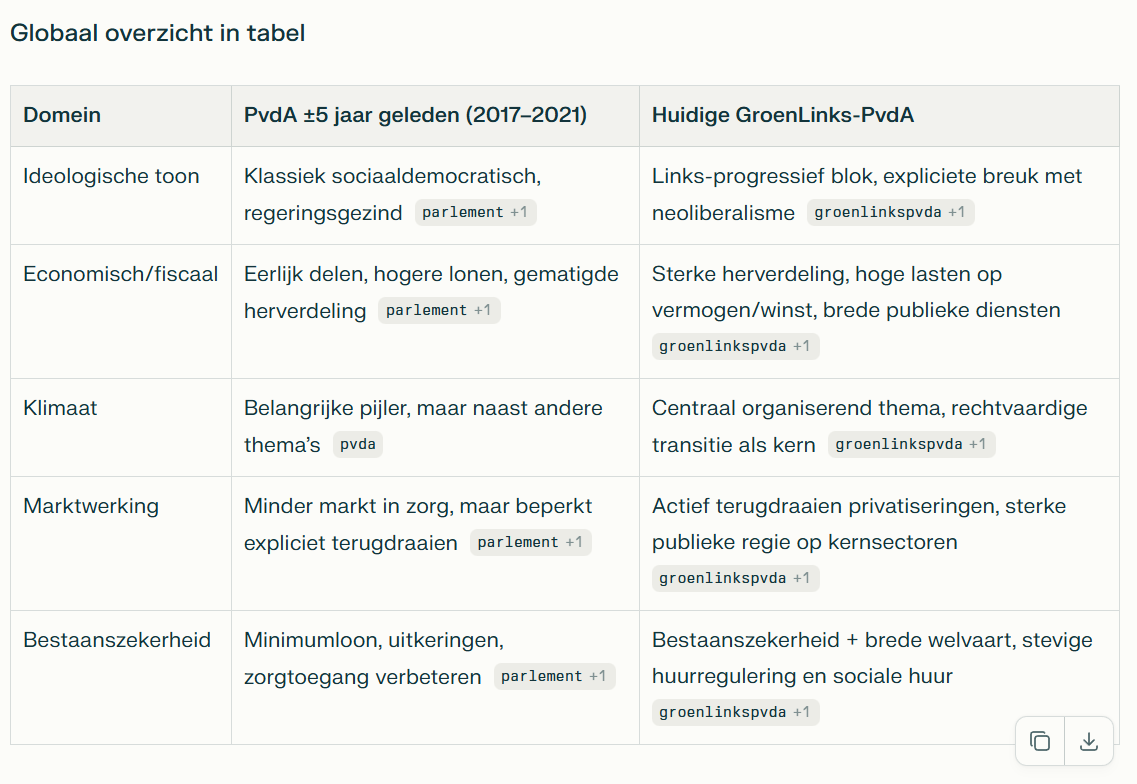Select the Klimaat domain cell
This screenshot has height=784, width=1137.
pos(60,408)
